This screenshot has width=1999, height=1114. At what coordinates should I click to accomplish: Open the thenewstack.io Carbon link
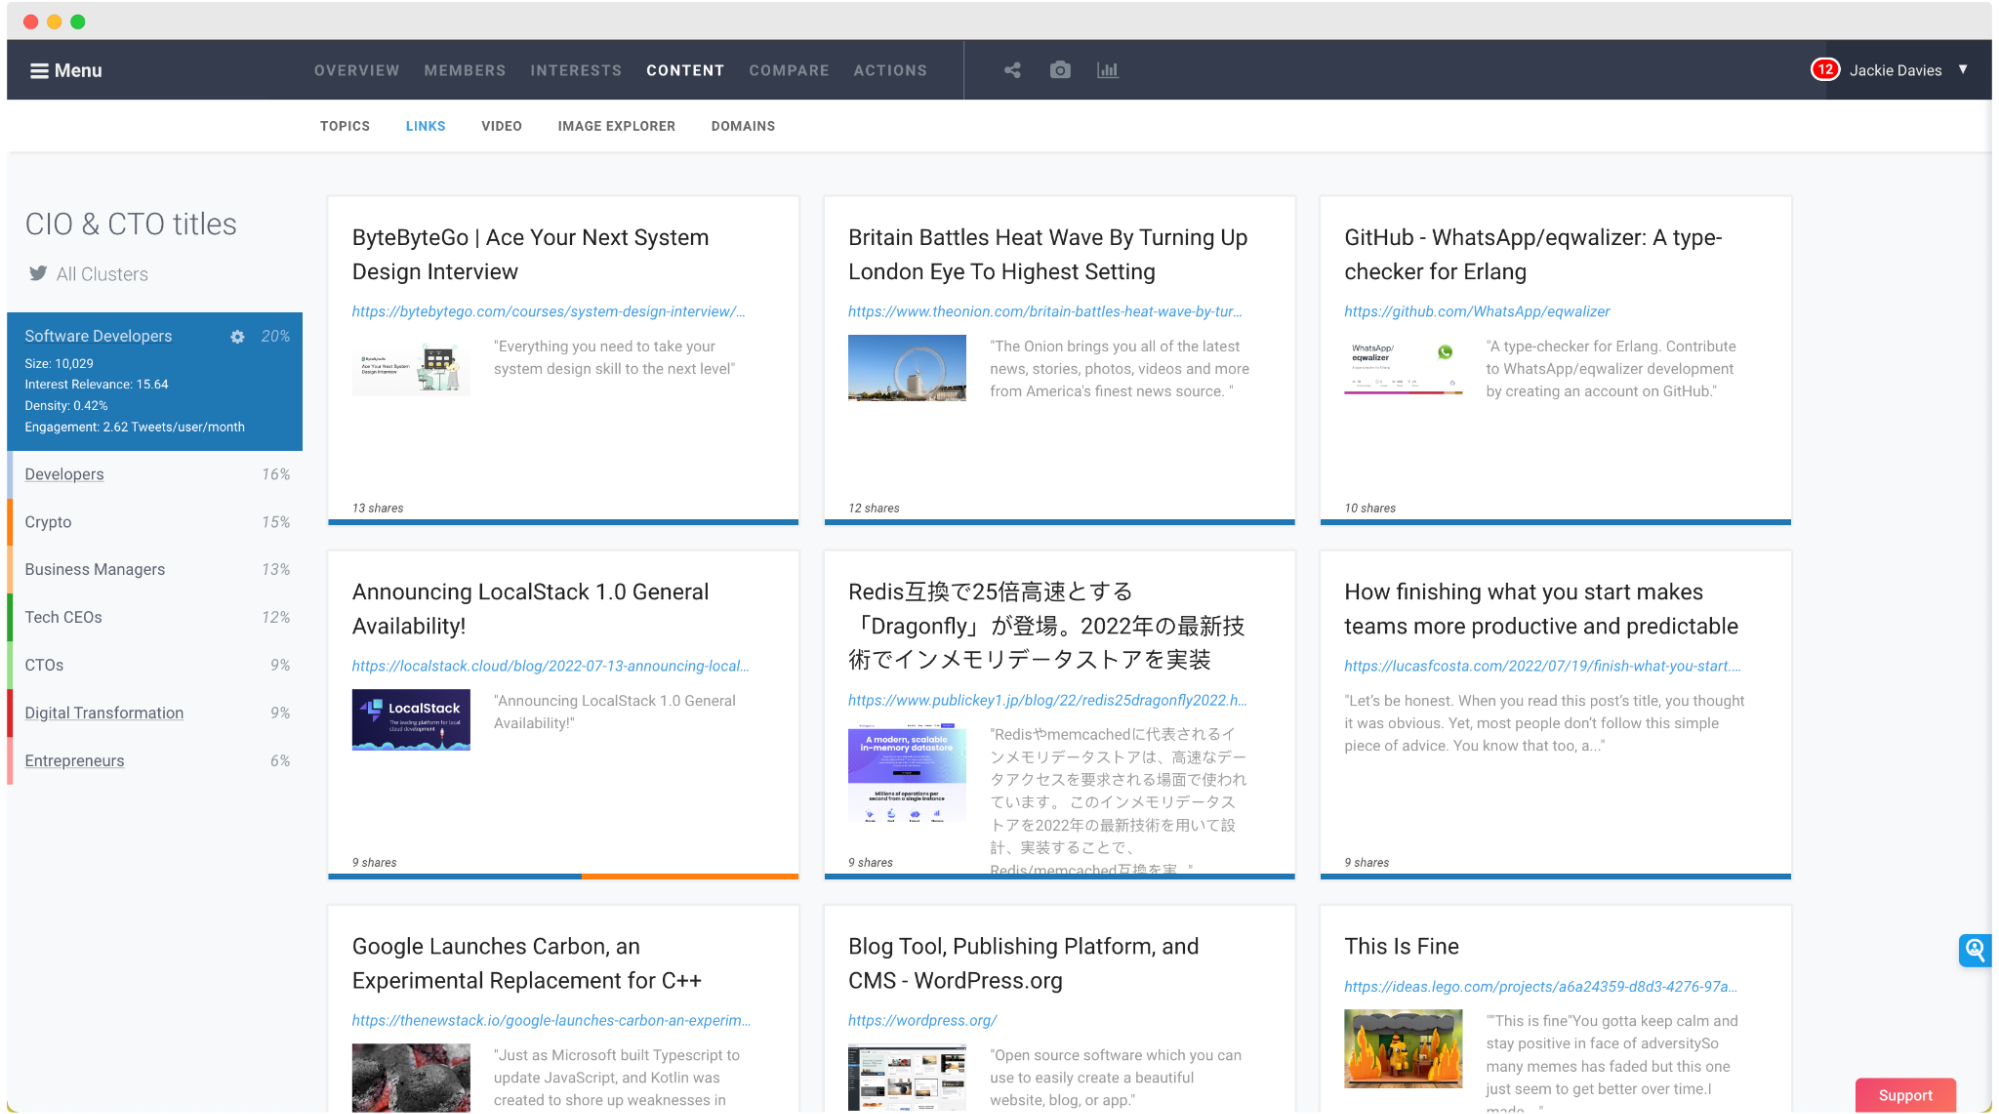pos(551,1020)
